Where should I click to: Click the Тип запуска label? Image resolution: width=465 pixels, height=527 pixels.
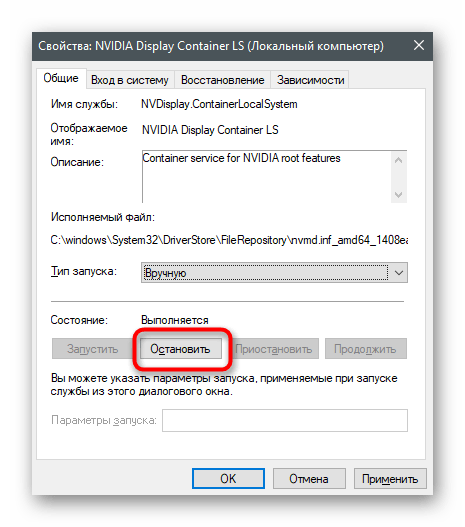point(84,271)
